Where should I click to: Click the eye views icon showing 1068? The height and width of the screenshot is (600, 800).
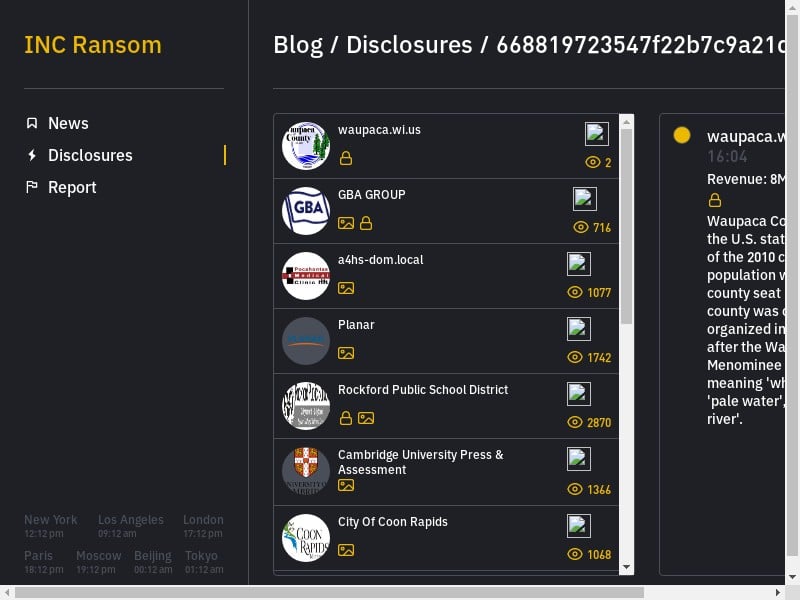tap(574, 554)
